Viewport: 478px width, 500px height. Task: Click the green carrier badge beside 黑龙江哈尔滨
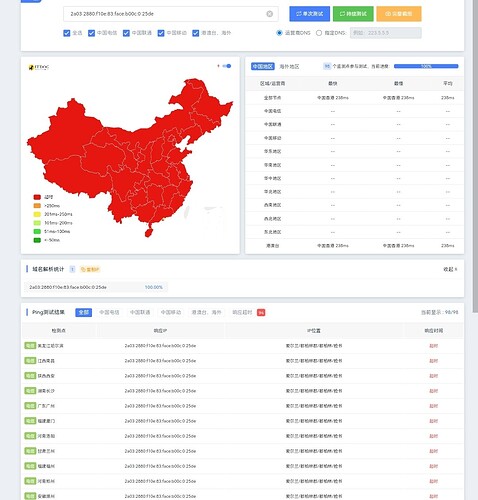coord(30,346)
